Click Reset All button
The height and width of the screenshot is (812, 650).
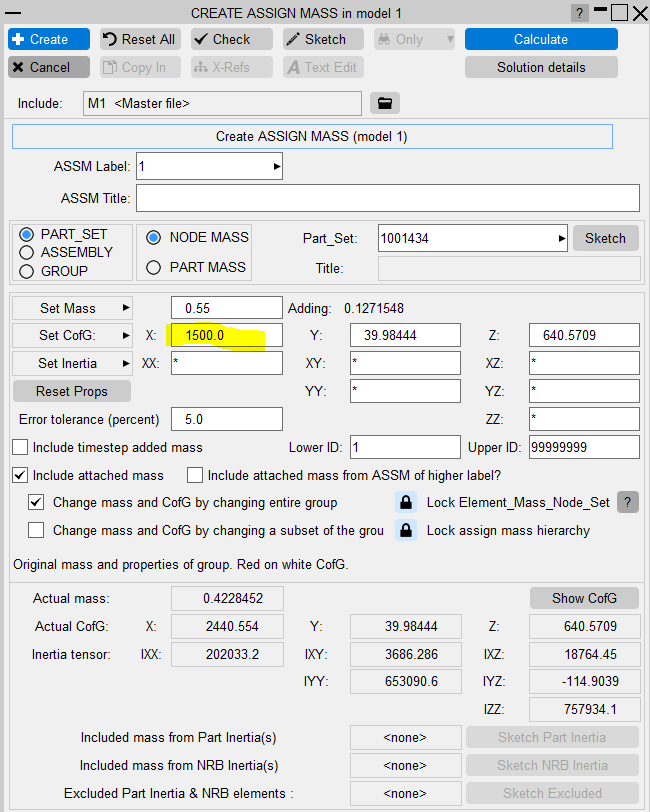(140, 39)
